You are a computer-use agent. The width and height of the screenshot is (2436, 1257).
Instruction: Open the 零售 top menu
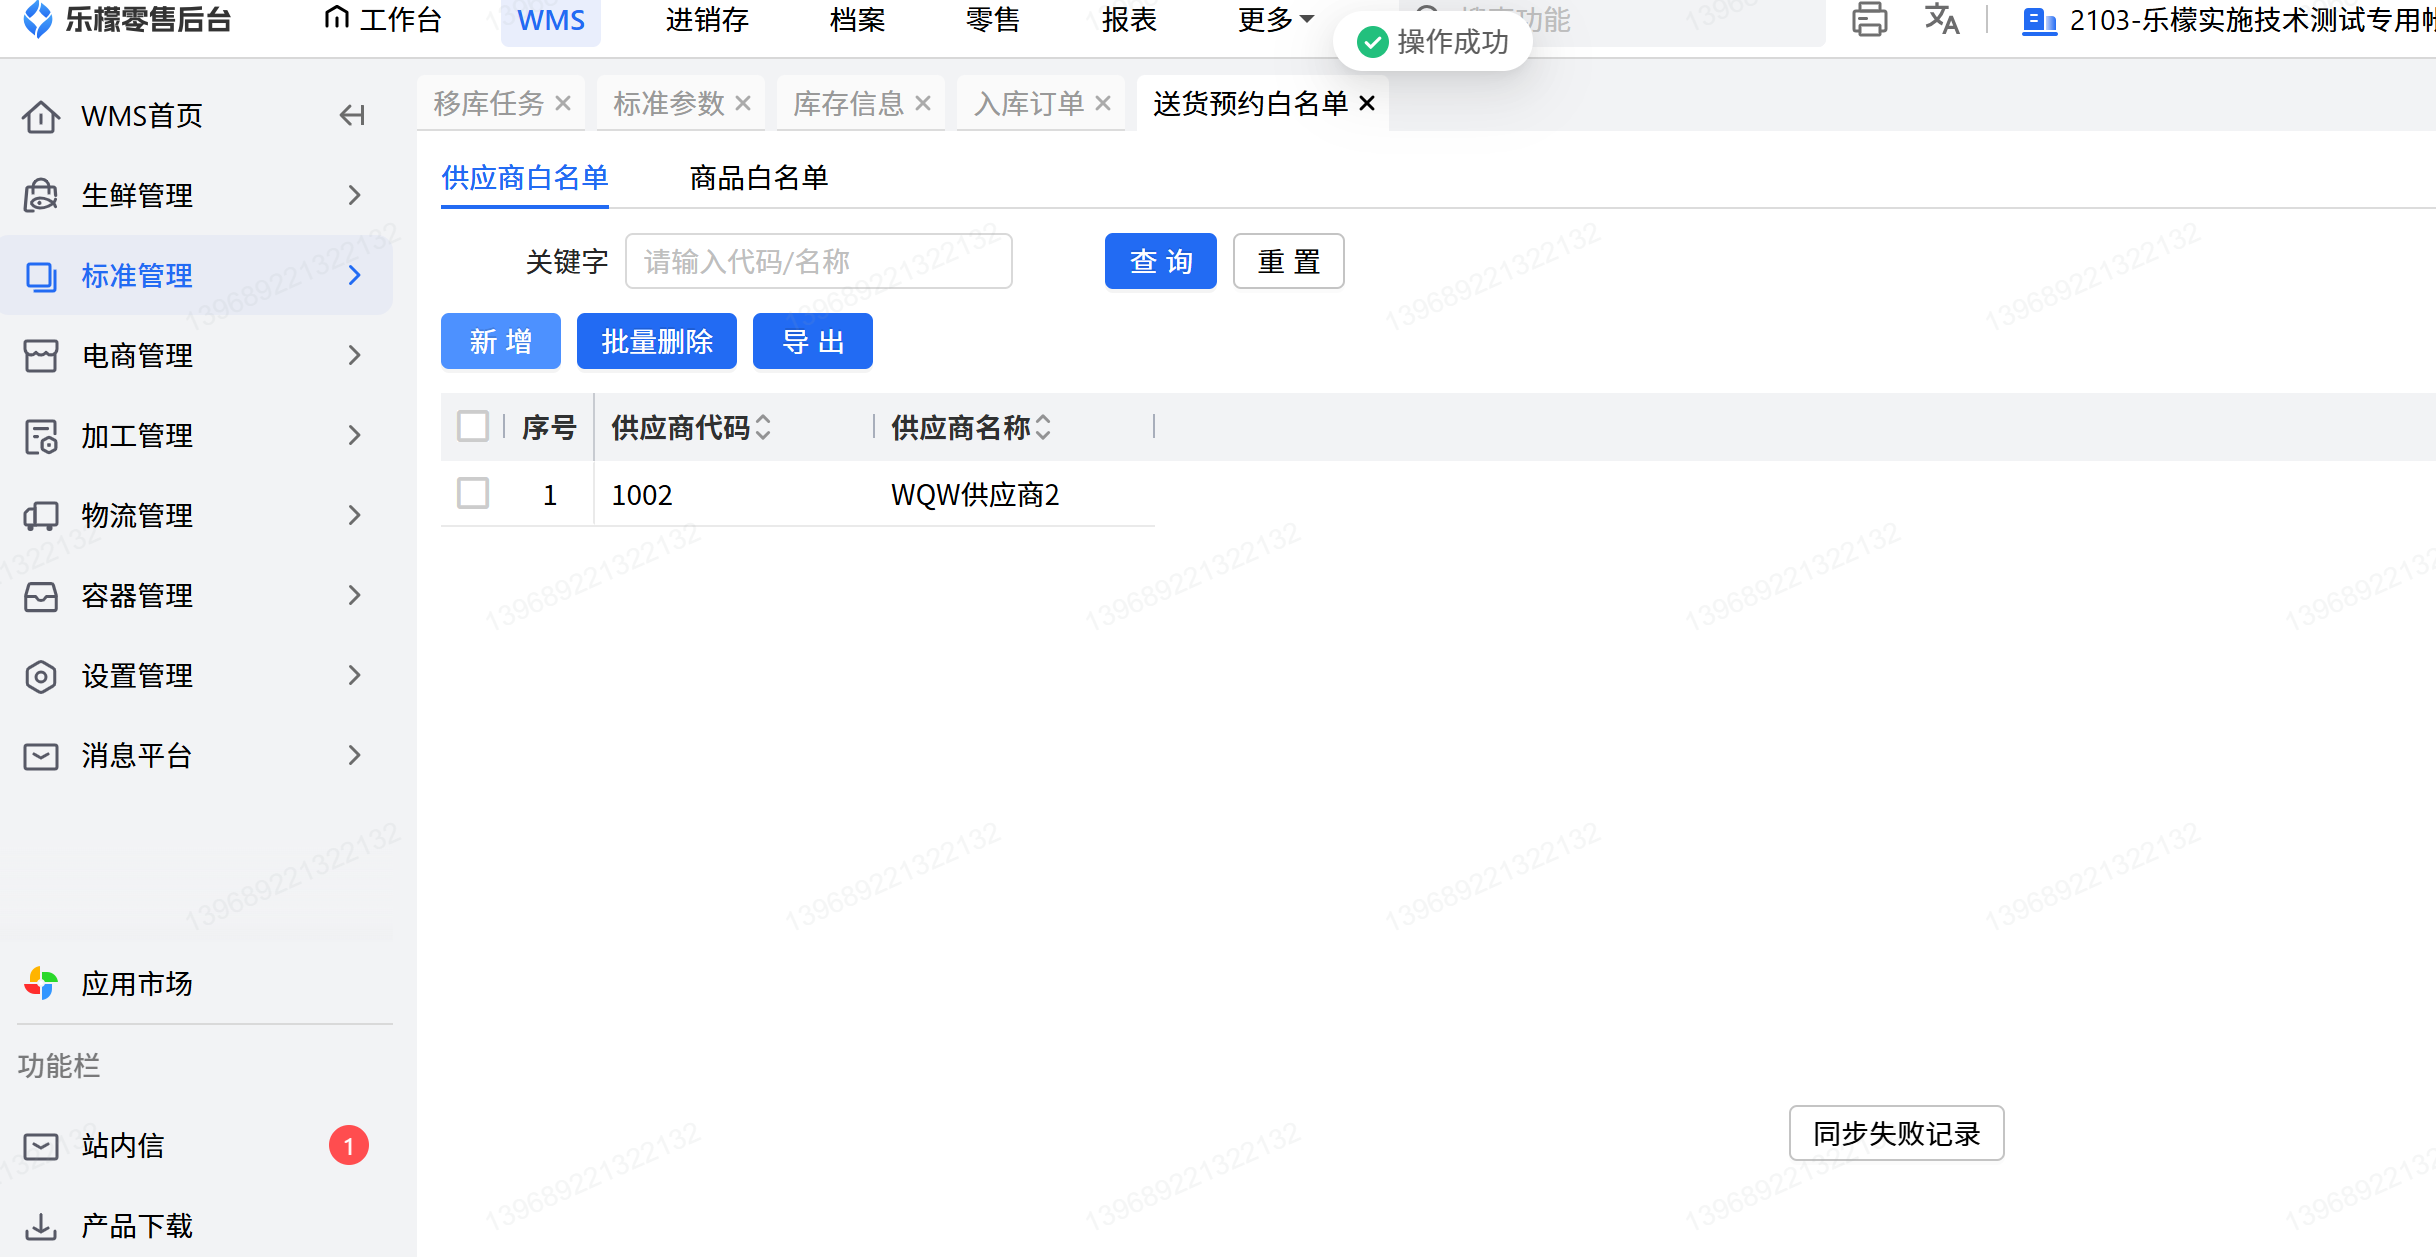(993, 20)
